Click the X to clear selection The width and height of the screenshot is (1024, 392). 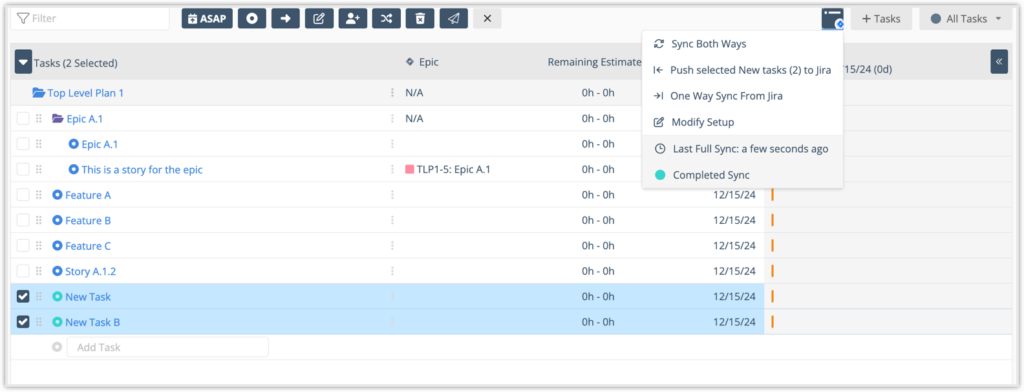point(487,18)
